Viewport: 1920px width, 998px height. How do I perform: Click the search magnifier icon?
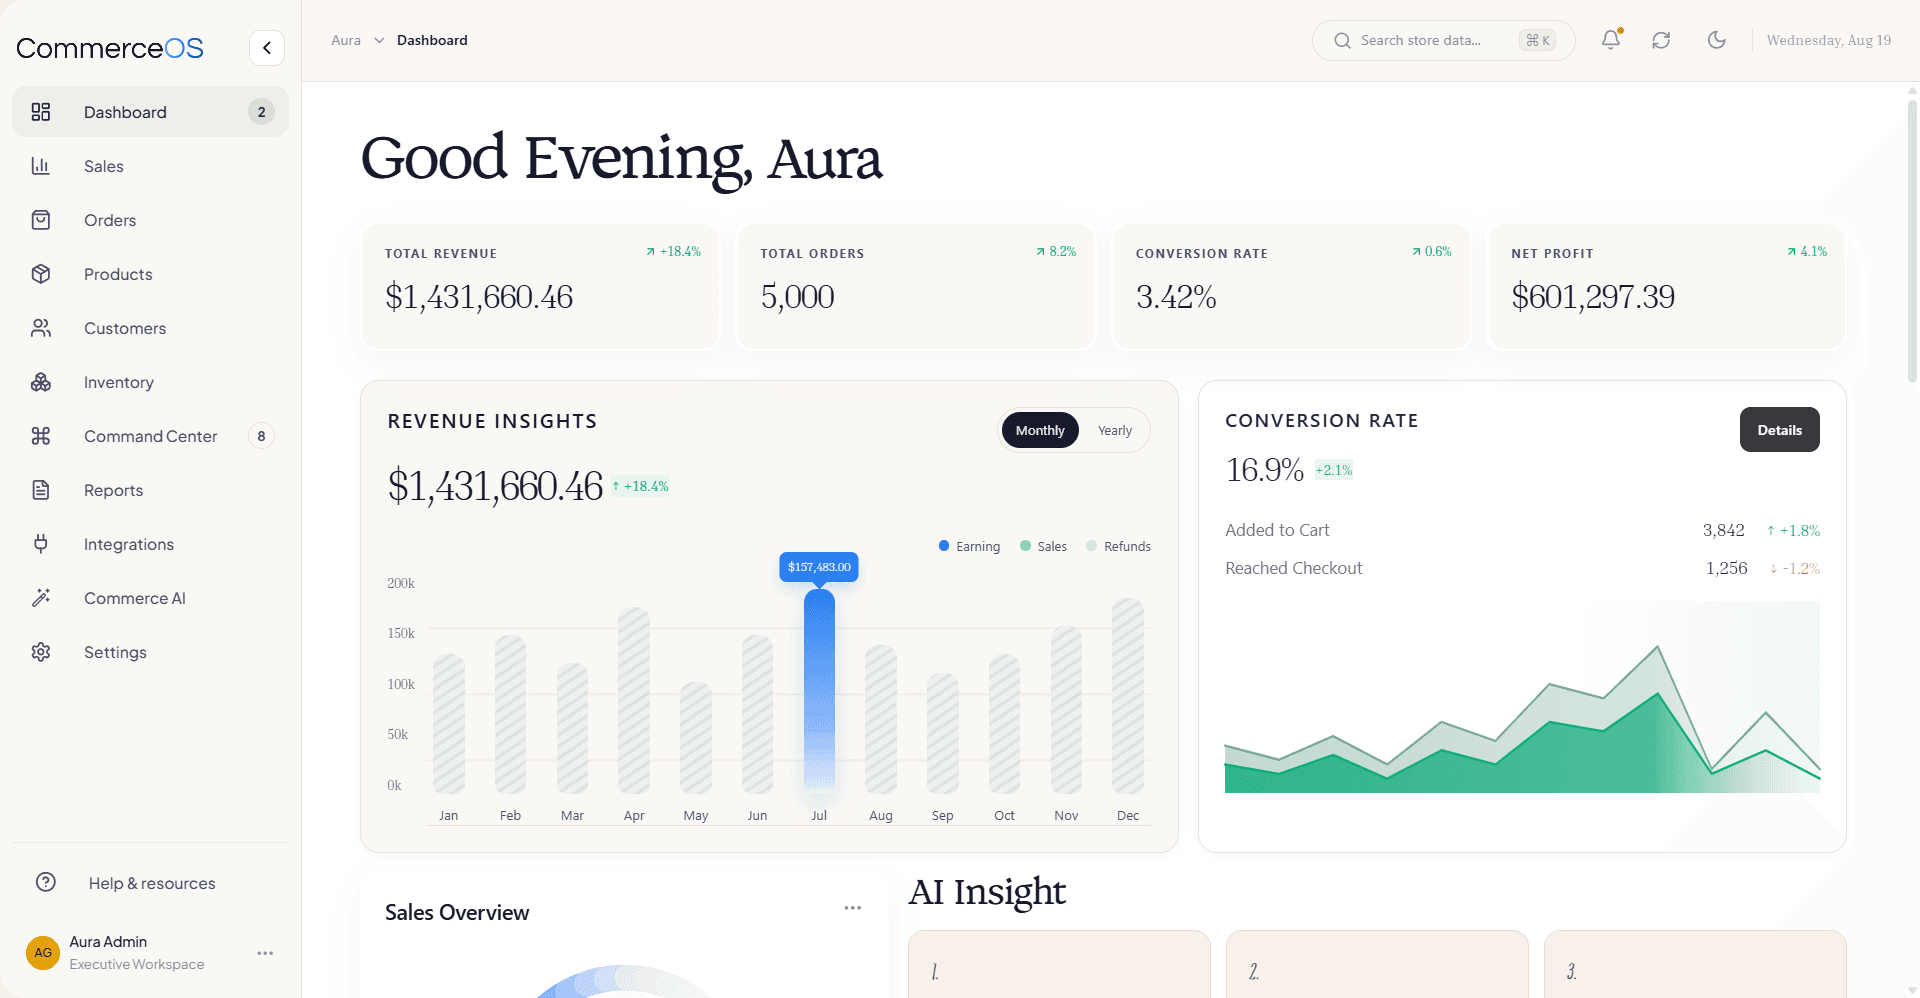pyautogui.click(x=1343, y=41)
